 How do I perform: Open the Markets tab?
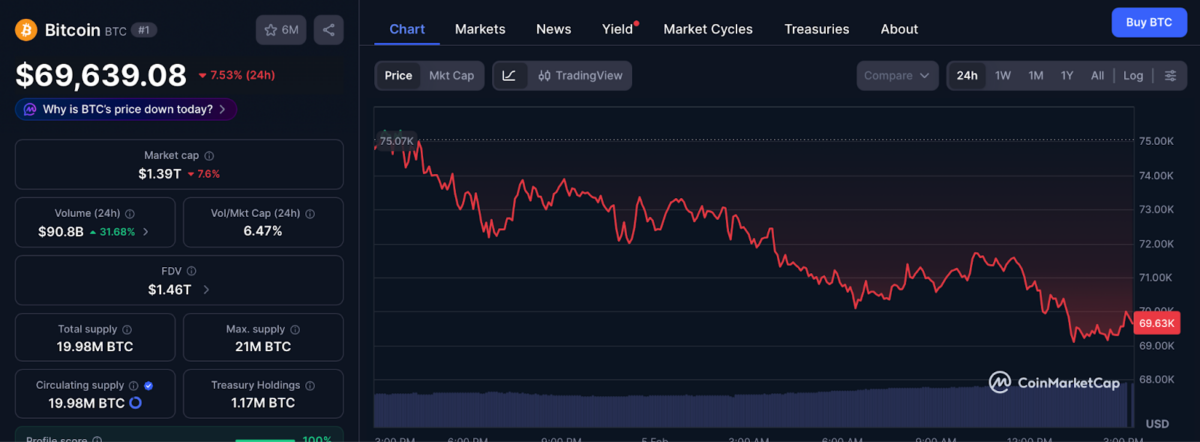480,29
